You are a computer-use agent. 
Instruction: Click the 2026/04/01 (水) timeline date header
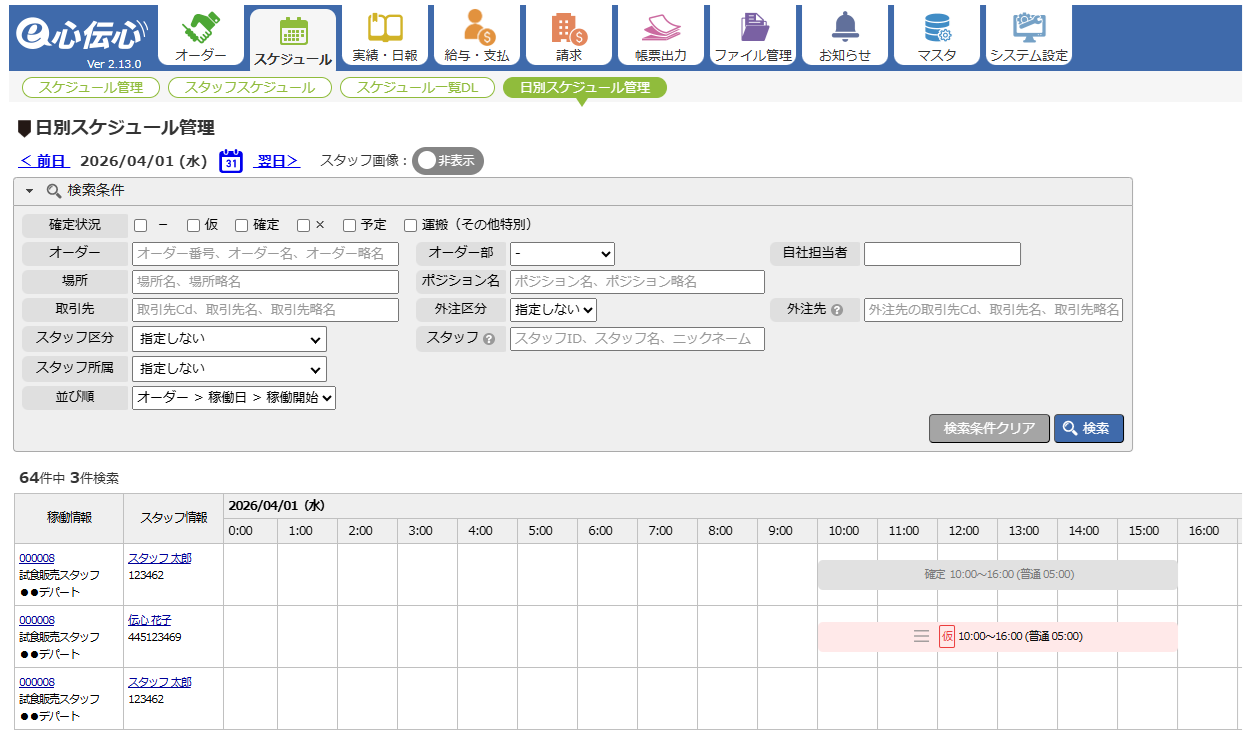coord(277,506)
